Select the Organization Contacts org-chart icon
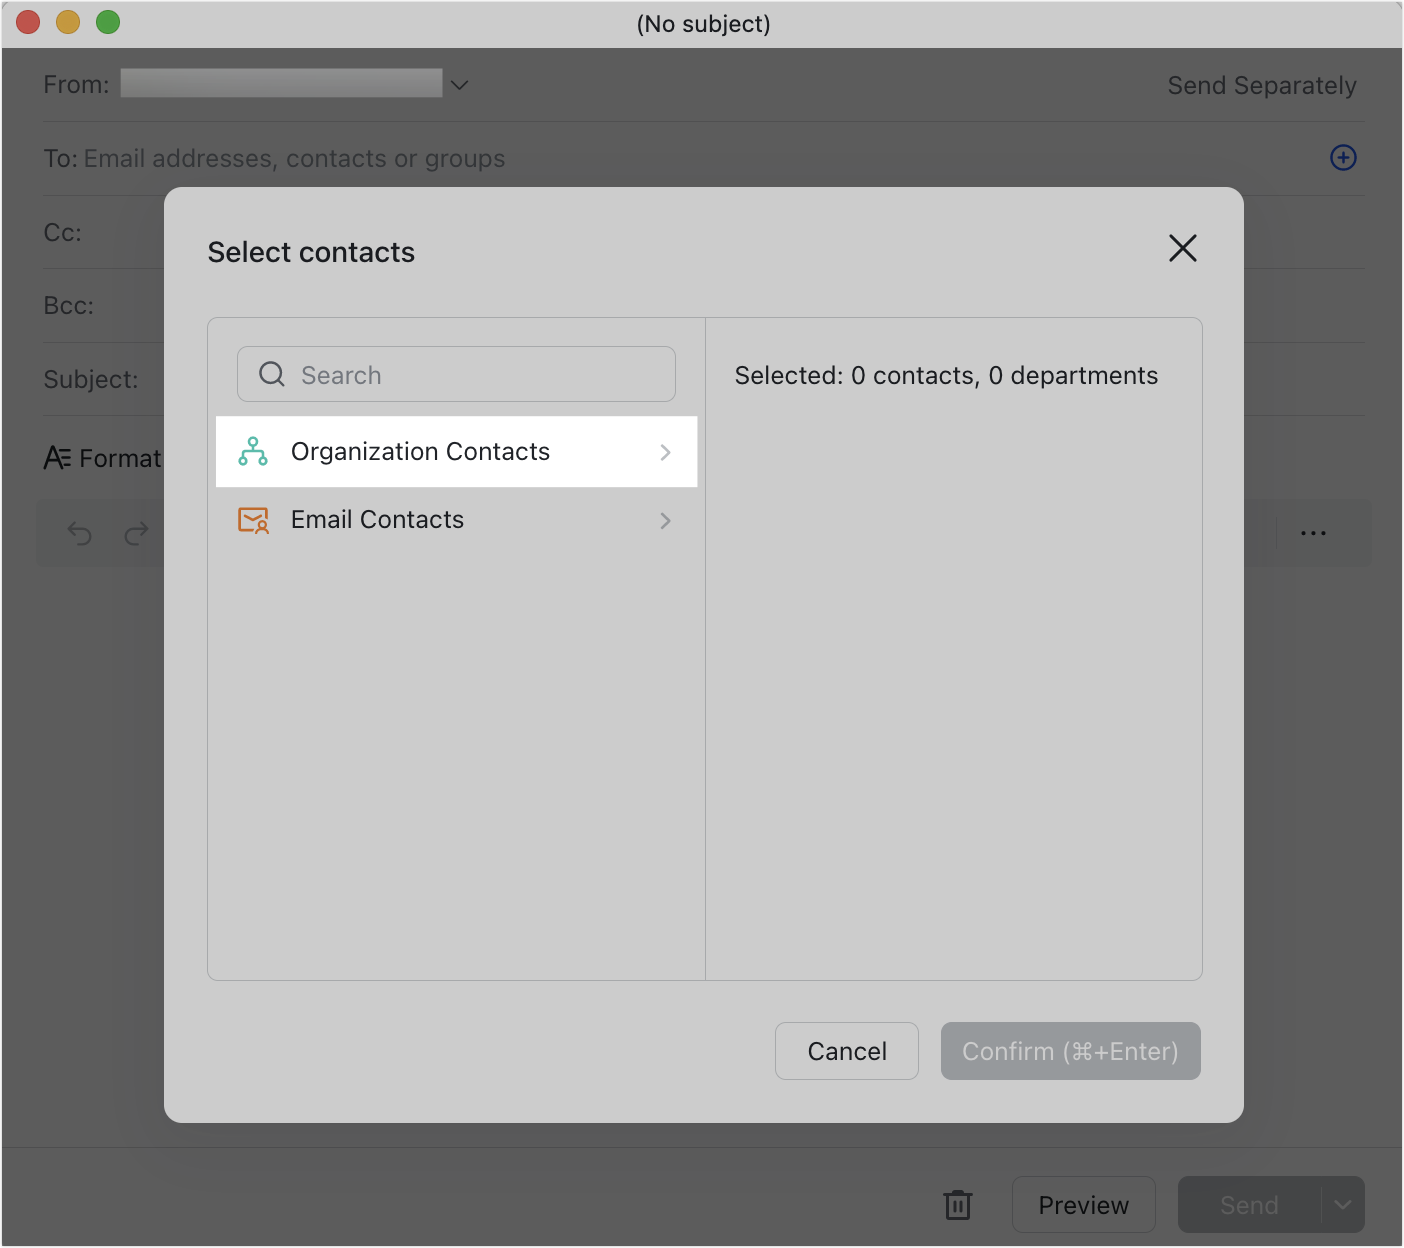The width and height of the screenshot is (1404, 1248). 253,452
